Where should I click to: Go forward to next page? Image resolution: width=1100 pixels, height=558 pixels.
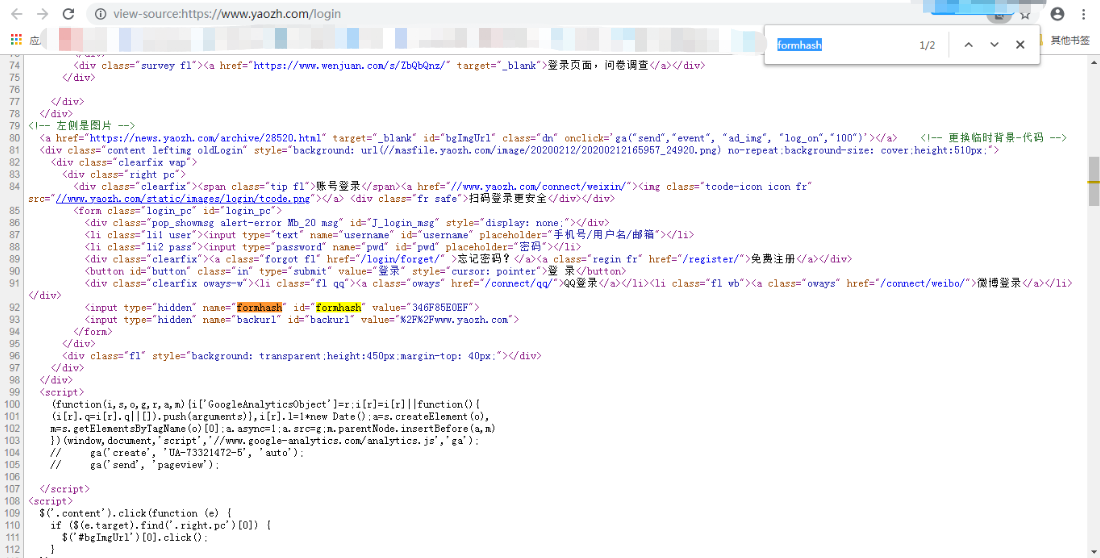point(42,14)
